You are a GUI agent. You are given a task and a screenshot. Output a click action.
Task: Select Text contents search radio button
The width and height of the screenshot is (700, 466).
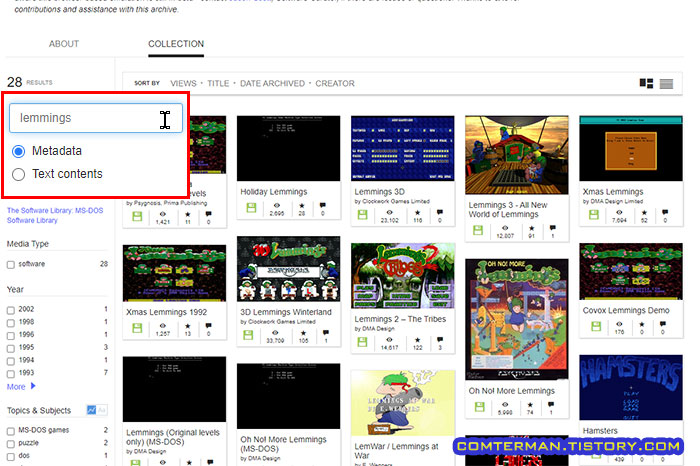(x=18, y=174)
